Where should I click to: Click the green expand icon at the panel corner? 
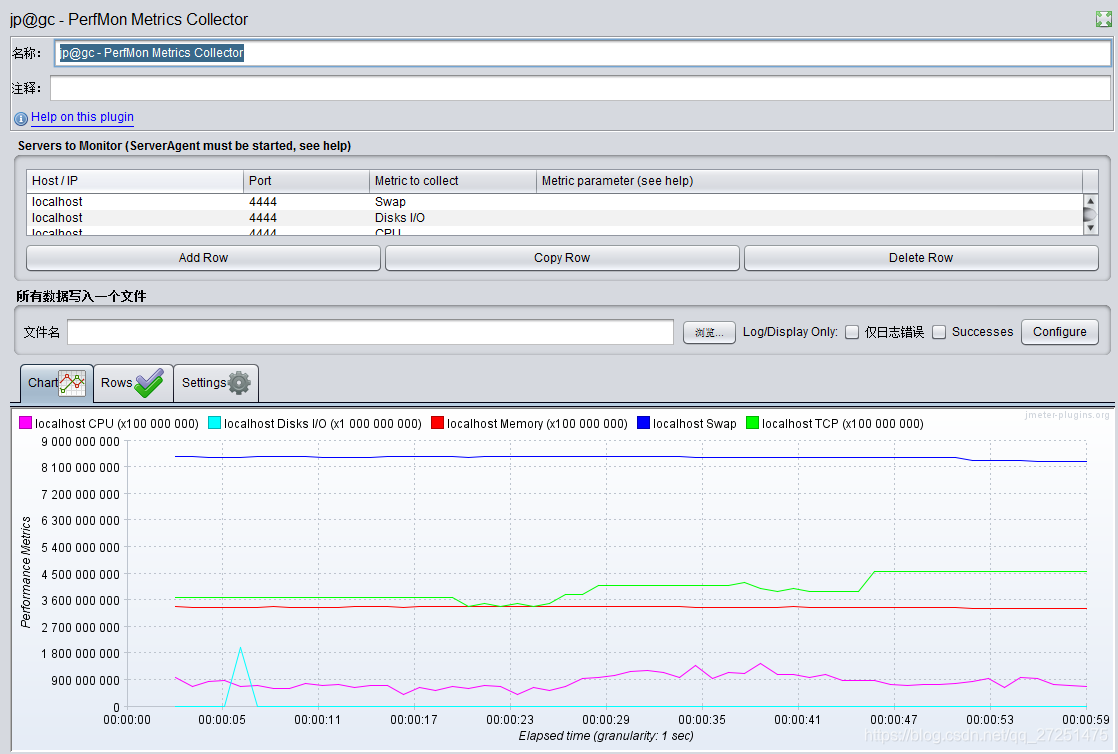coord(1104,19)
